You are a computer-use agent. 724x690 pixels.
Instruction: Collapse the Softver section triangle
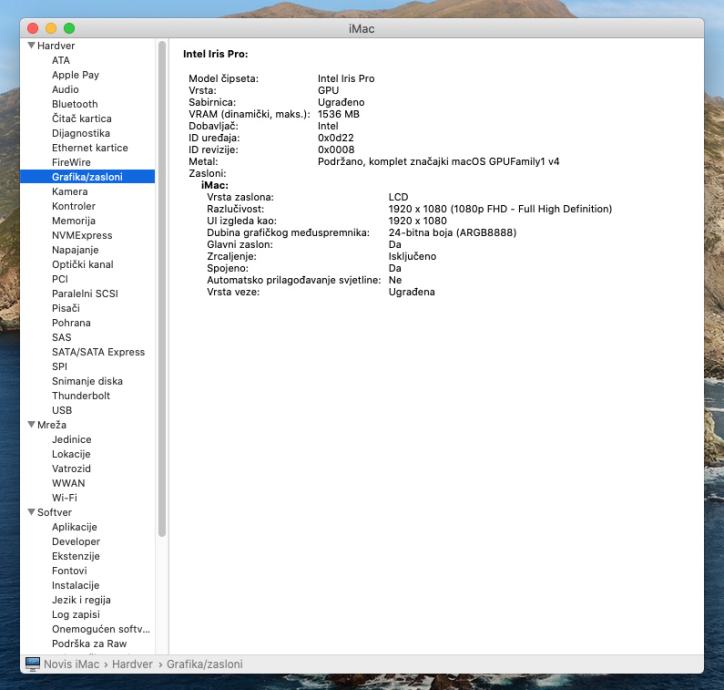pos(31,512)
